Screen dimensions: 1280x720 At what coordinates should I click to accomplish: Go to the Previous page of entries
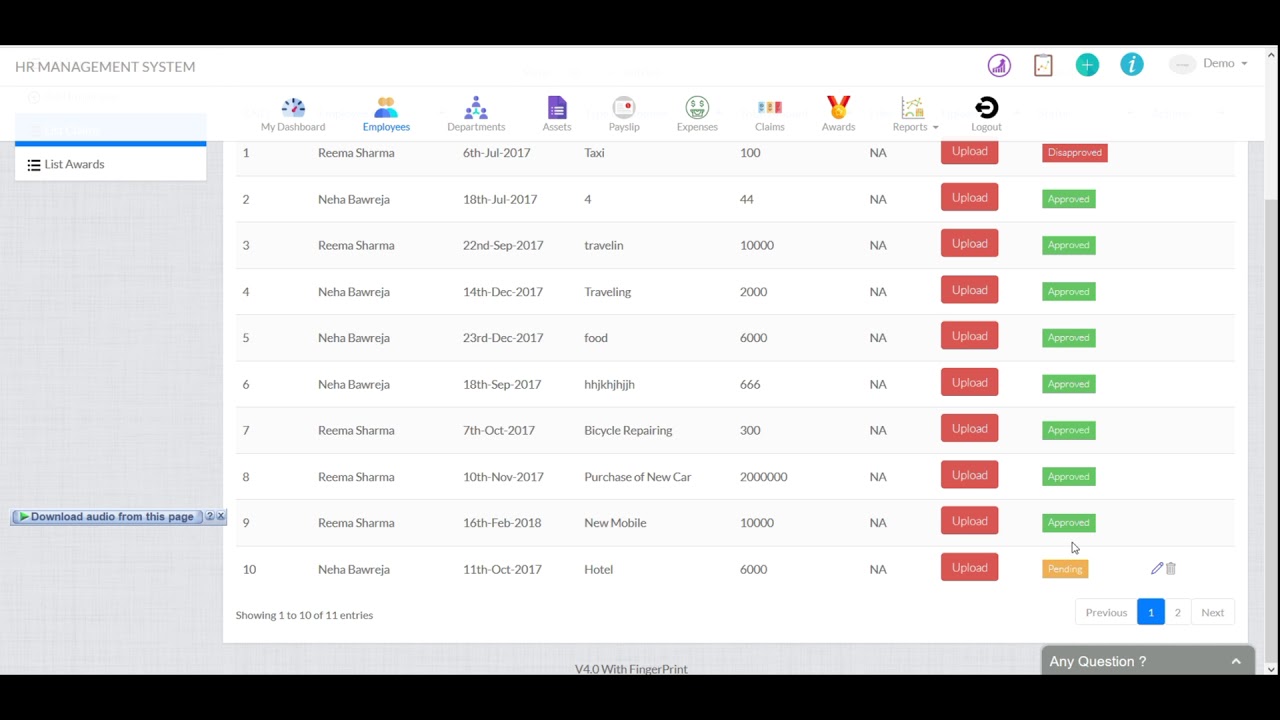tap(1106, 612)
